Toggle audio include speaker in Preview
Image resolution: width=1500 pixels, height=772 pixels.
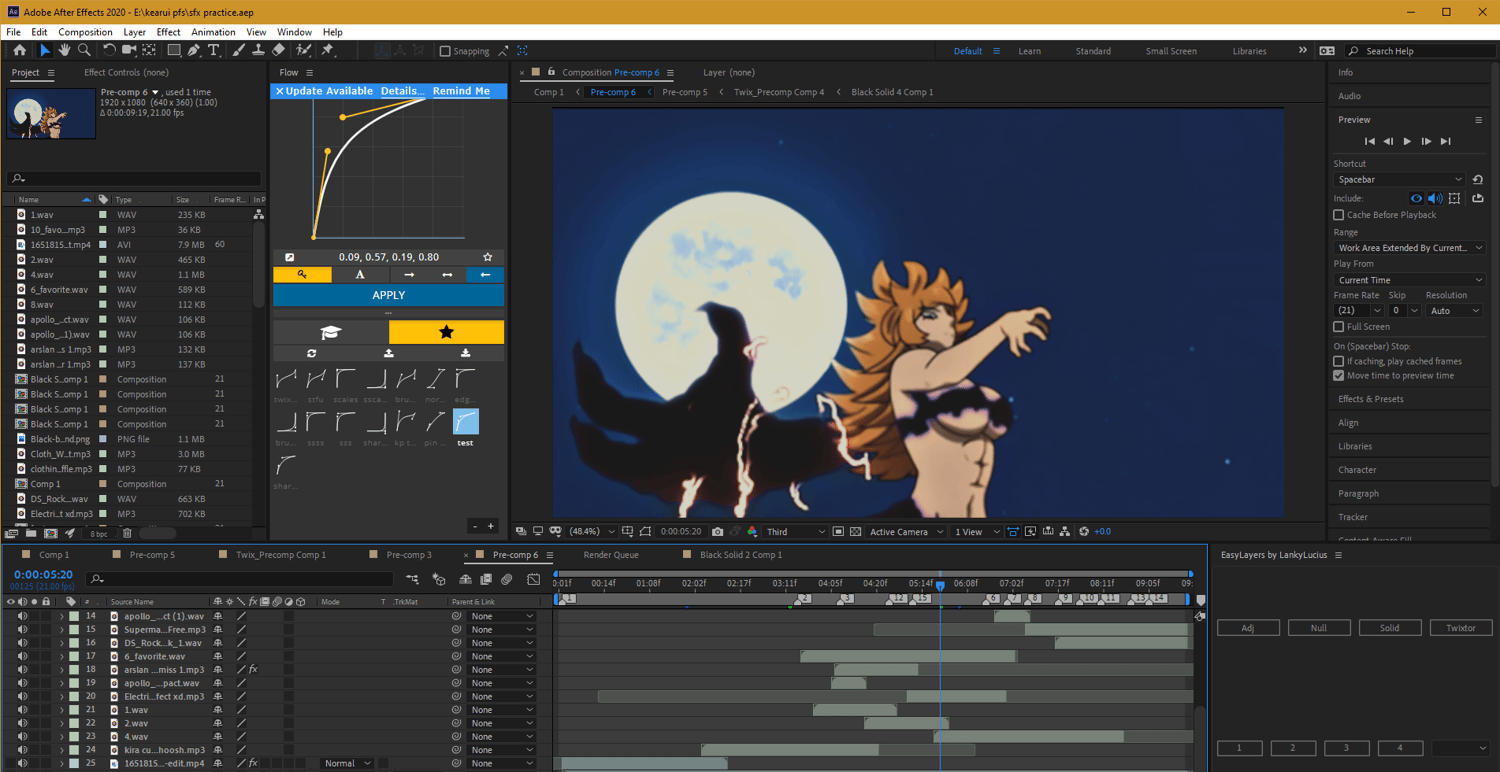coord(1435,199)
